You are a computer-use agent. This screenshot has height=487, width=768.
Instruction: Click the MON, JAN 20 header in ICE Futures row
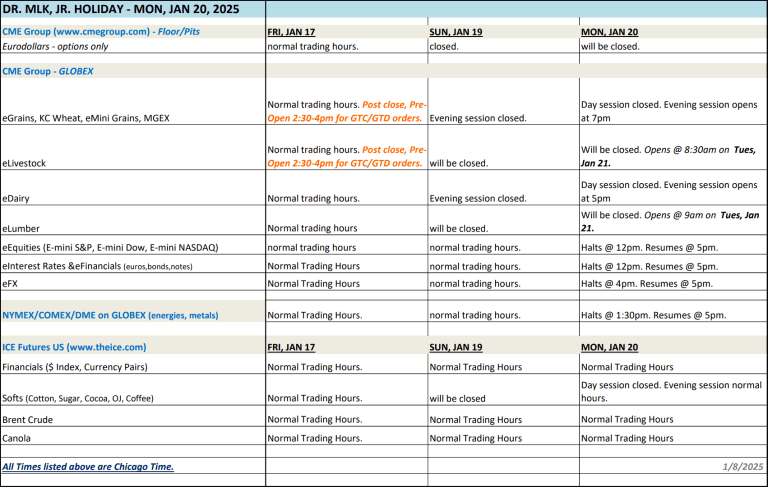click(609, 347)
